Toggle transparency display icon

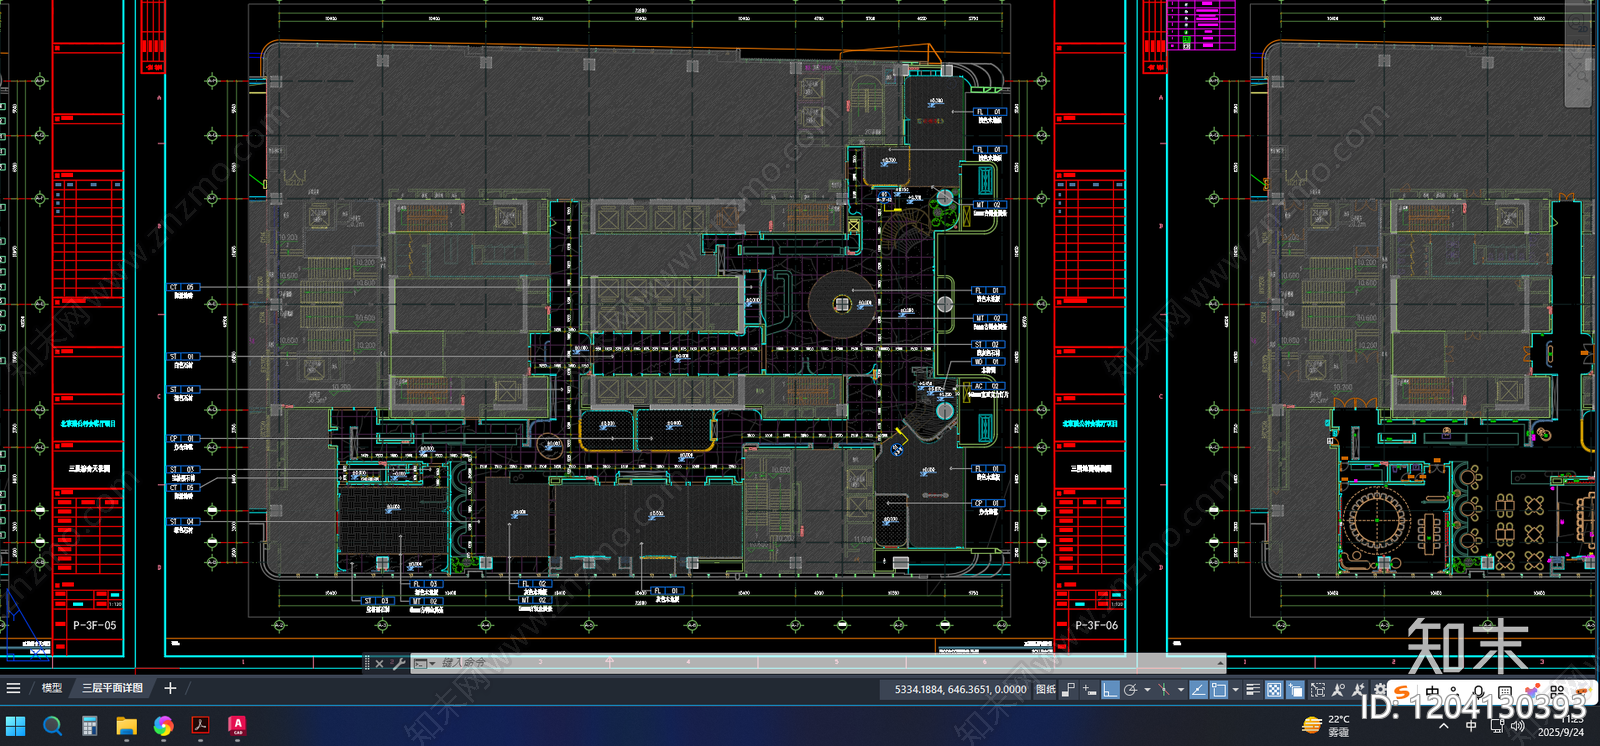1274,690
